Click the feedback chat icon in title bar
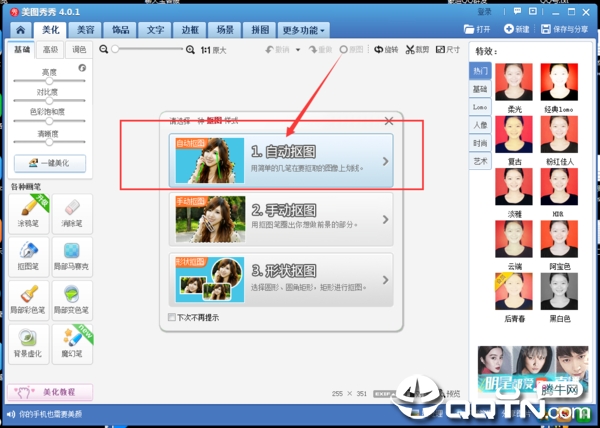Screen dimensions: 600x428 point(517,11)
